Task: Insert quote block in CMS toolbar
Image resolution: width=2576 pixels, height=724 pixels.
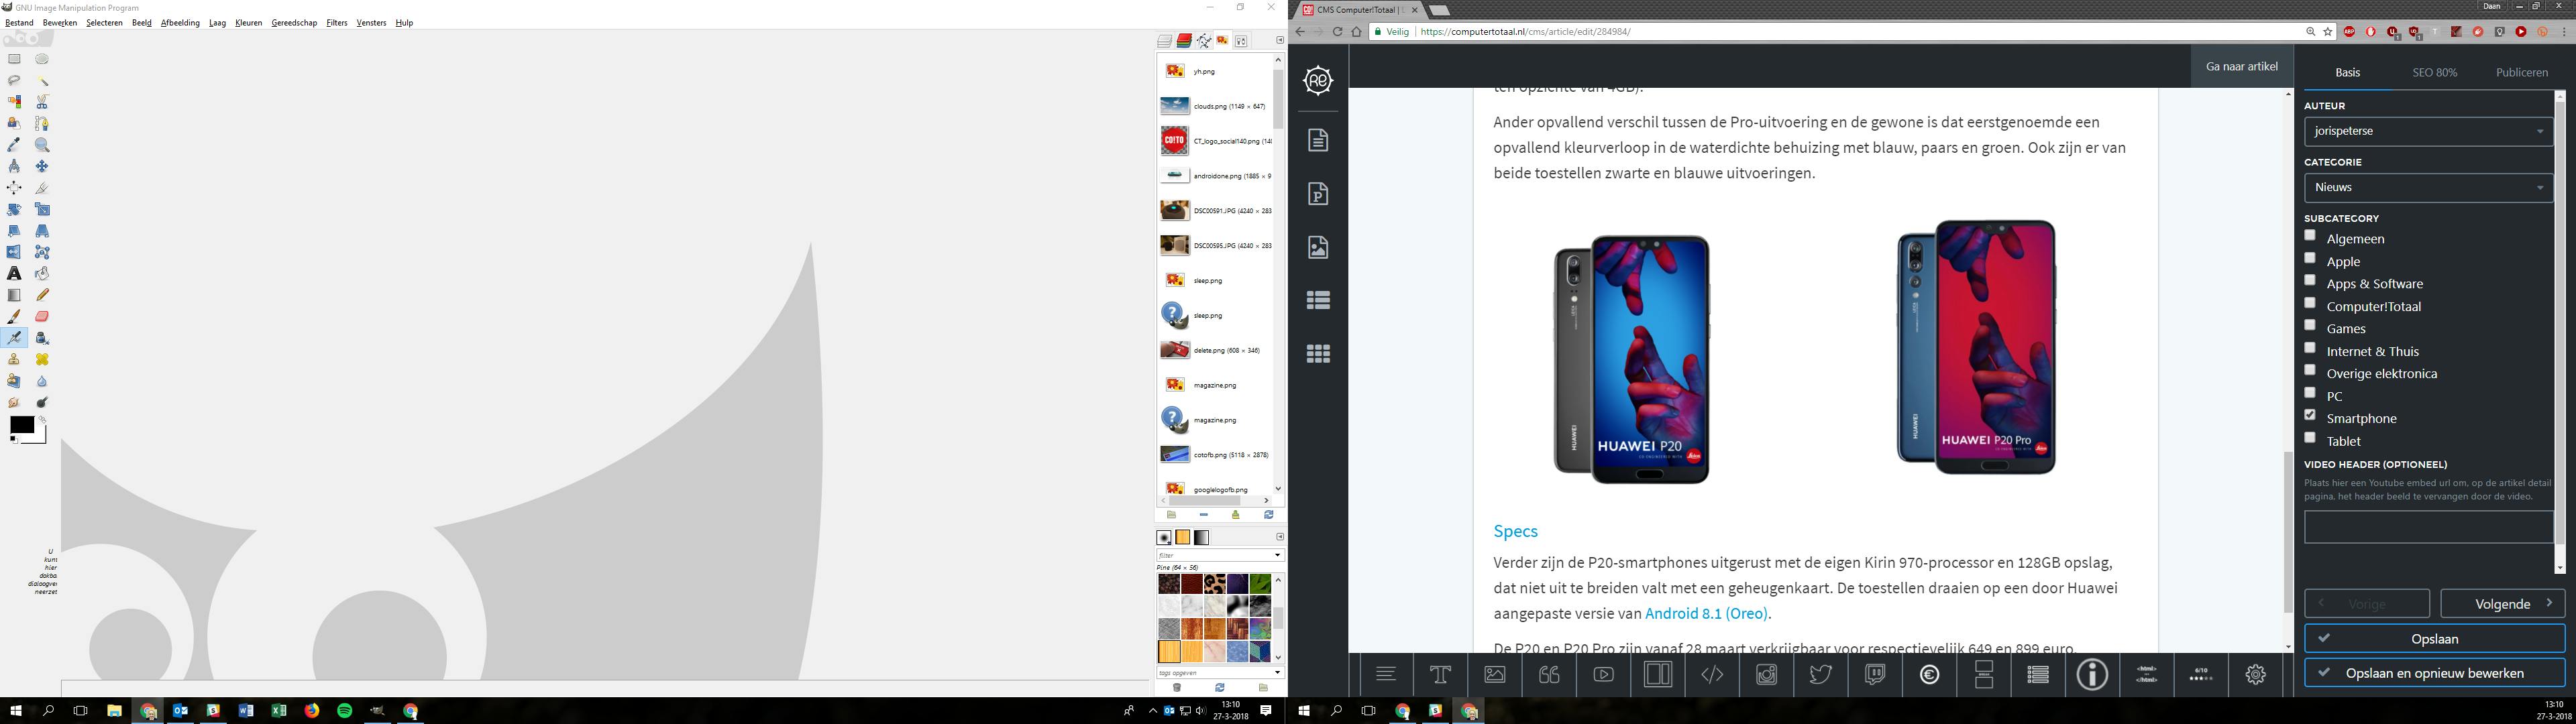Action: click(x=1549, y=675)
